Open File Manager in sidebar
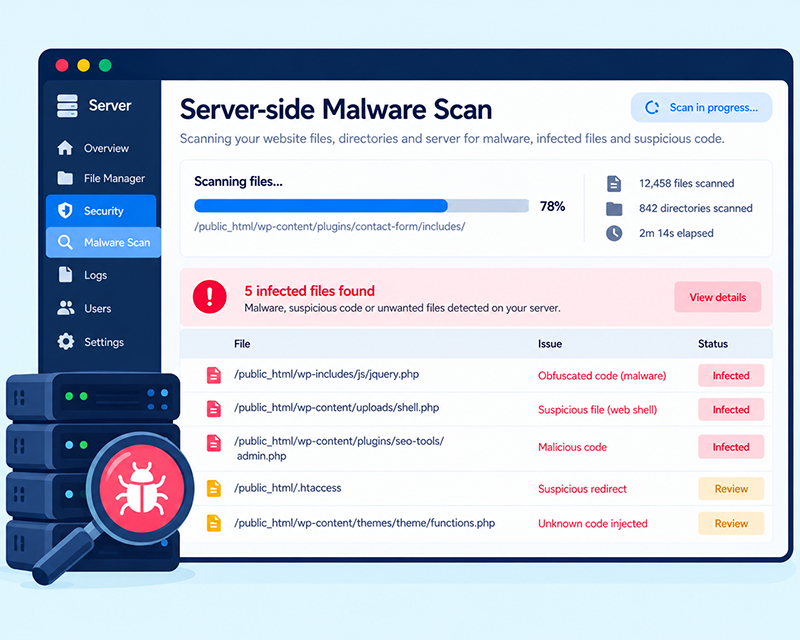The image size is (800, 640). [x=101, y=178]
